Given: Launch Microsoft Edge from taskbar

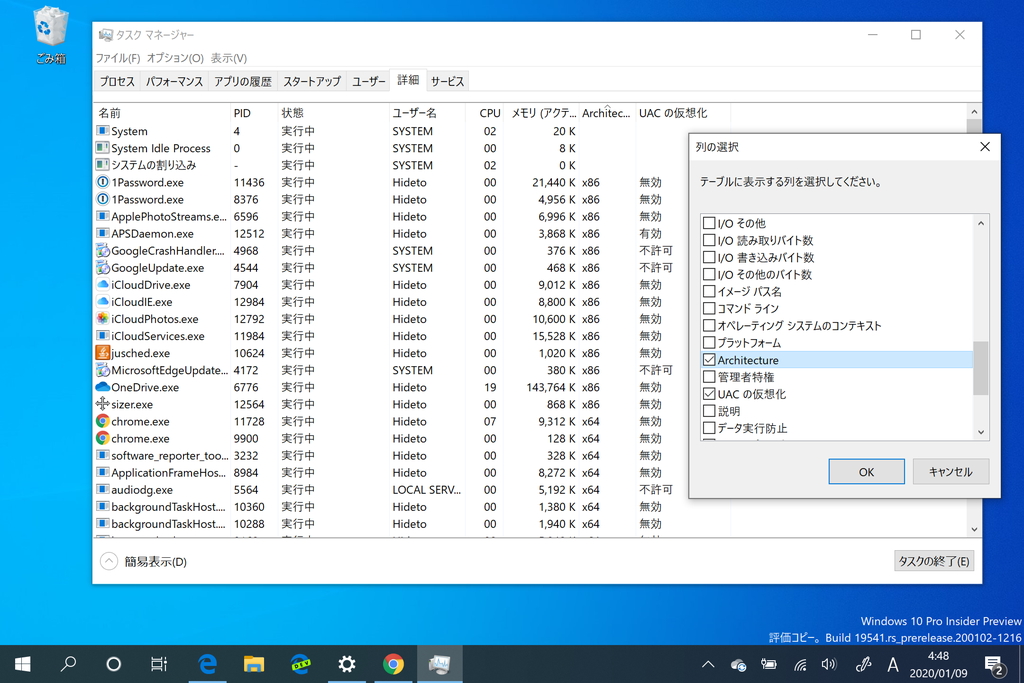Looking at the screenshot, I should (x=207, y=664).
